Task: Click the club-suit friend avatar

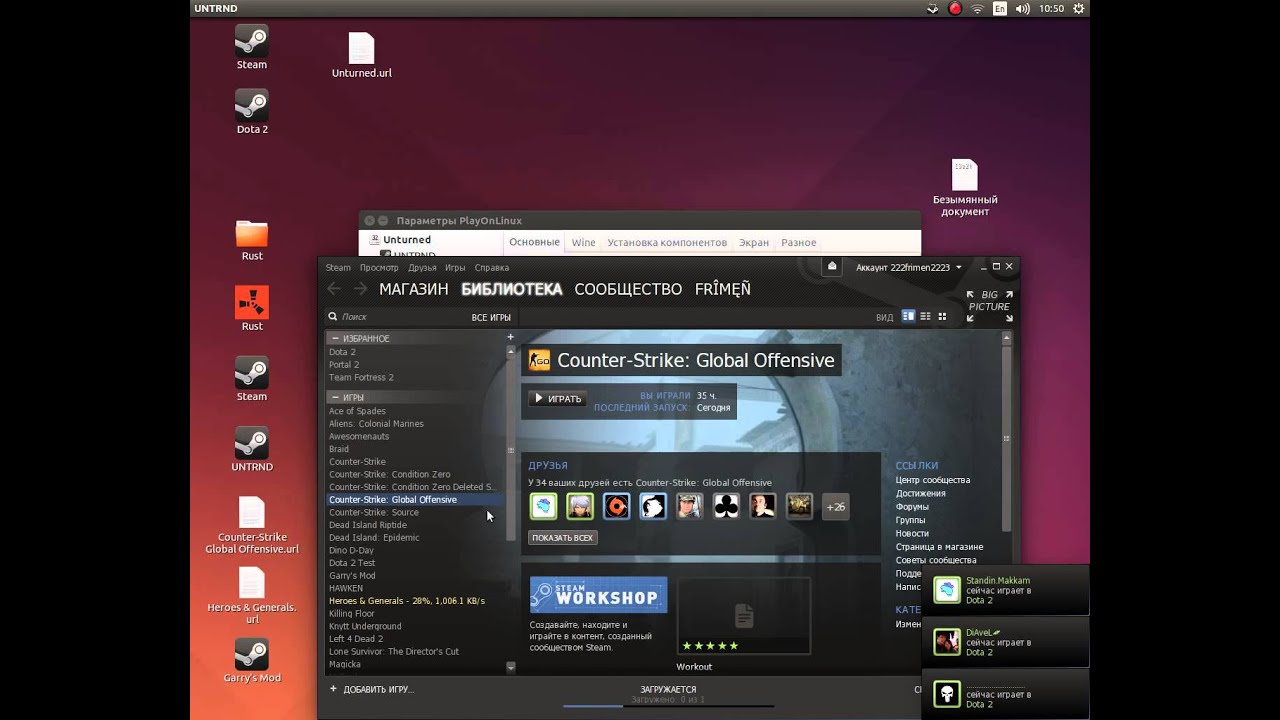Action: point(726,506)
